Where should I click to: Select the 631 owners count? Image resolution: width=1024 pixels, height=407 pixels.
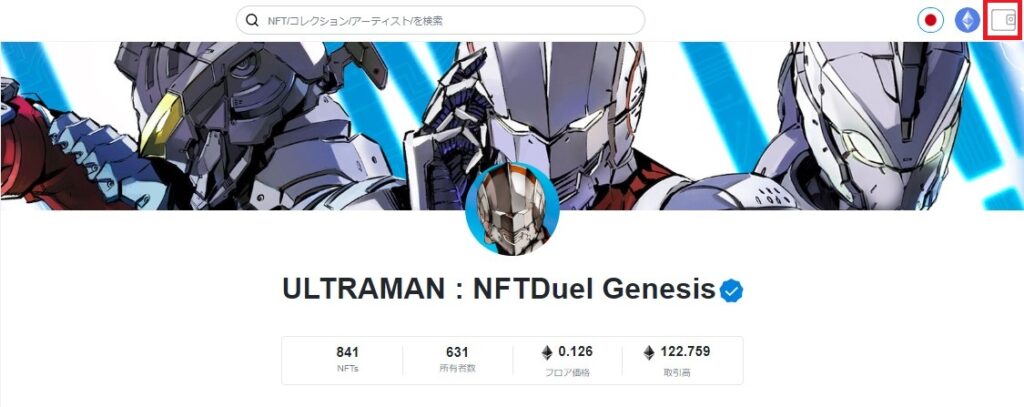coord(457,352)
